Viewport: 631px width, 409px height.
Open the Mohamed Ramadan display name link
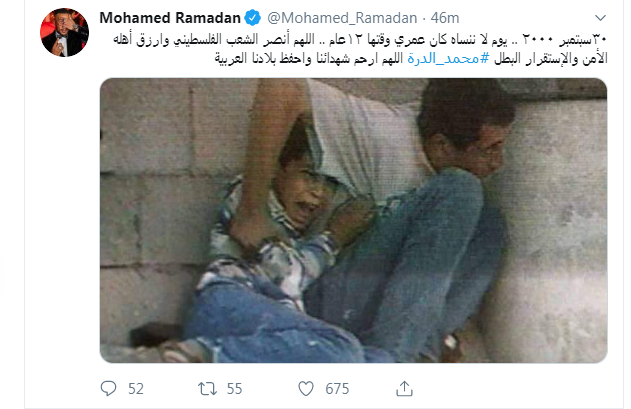[x=170, y=18]
